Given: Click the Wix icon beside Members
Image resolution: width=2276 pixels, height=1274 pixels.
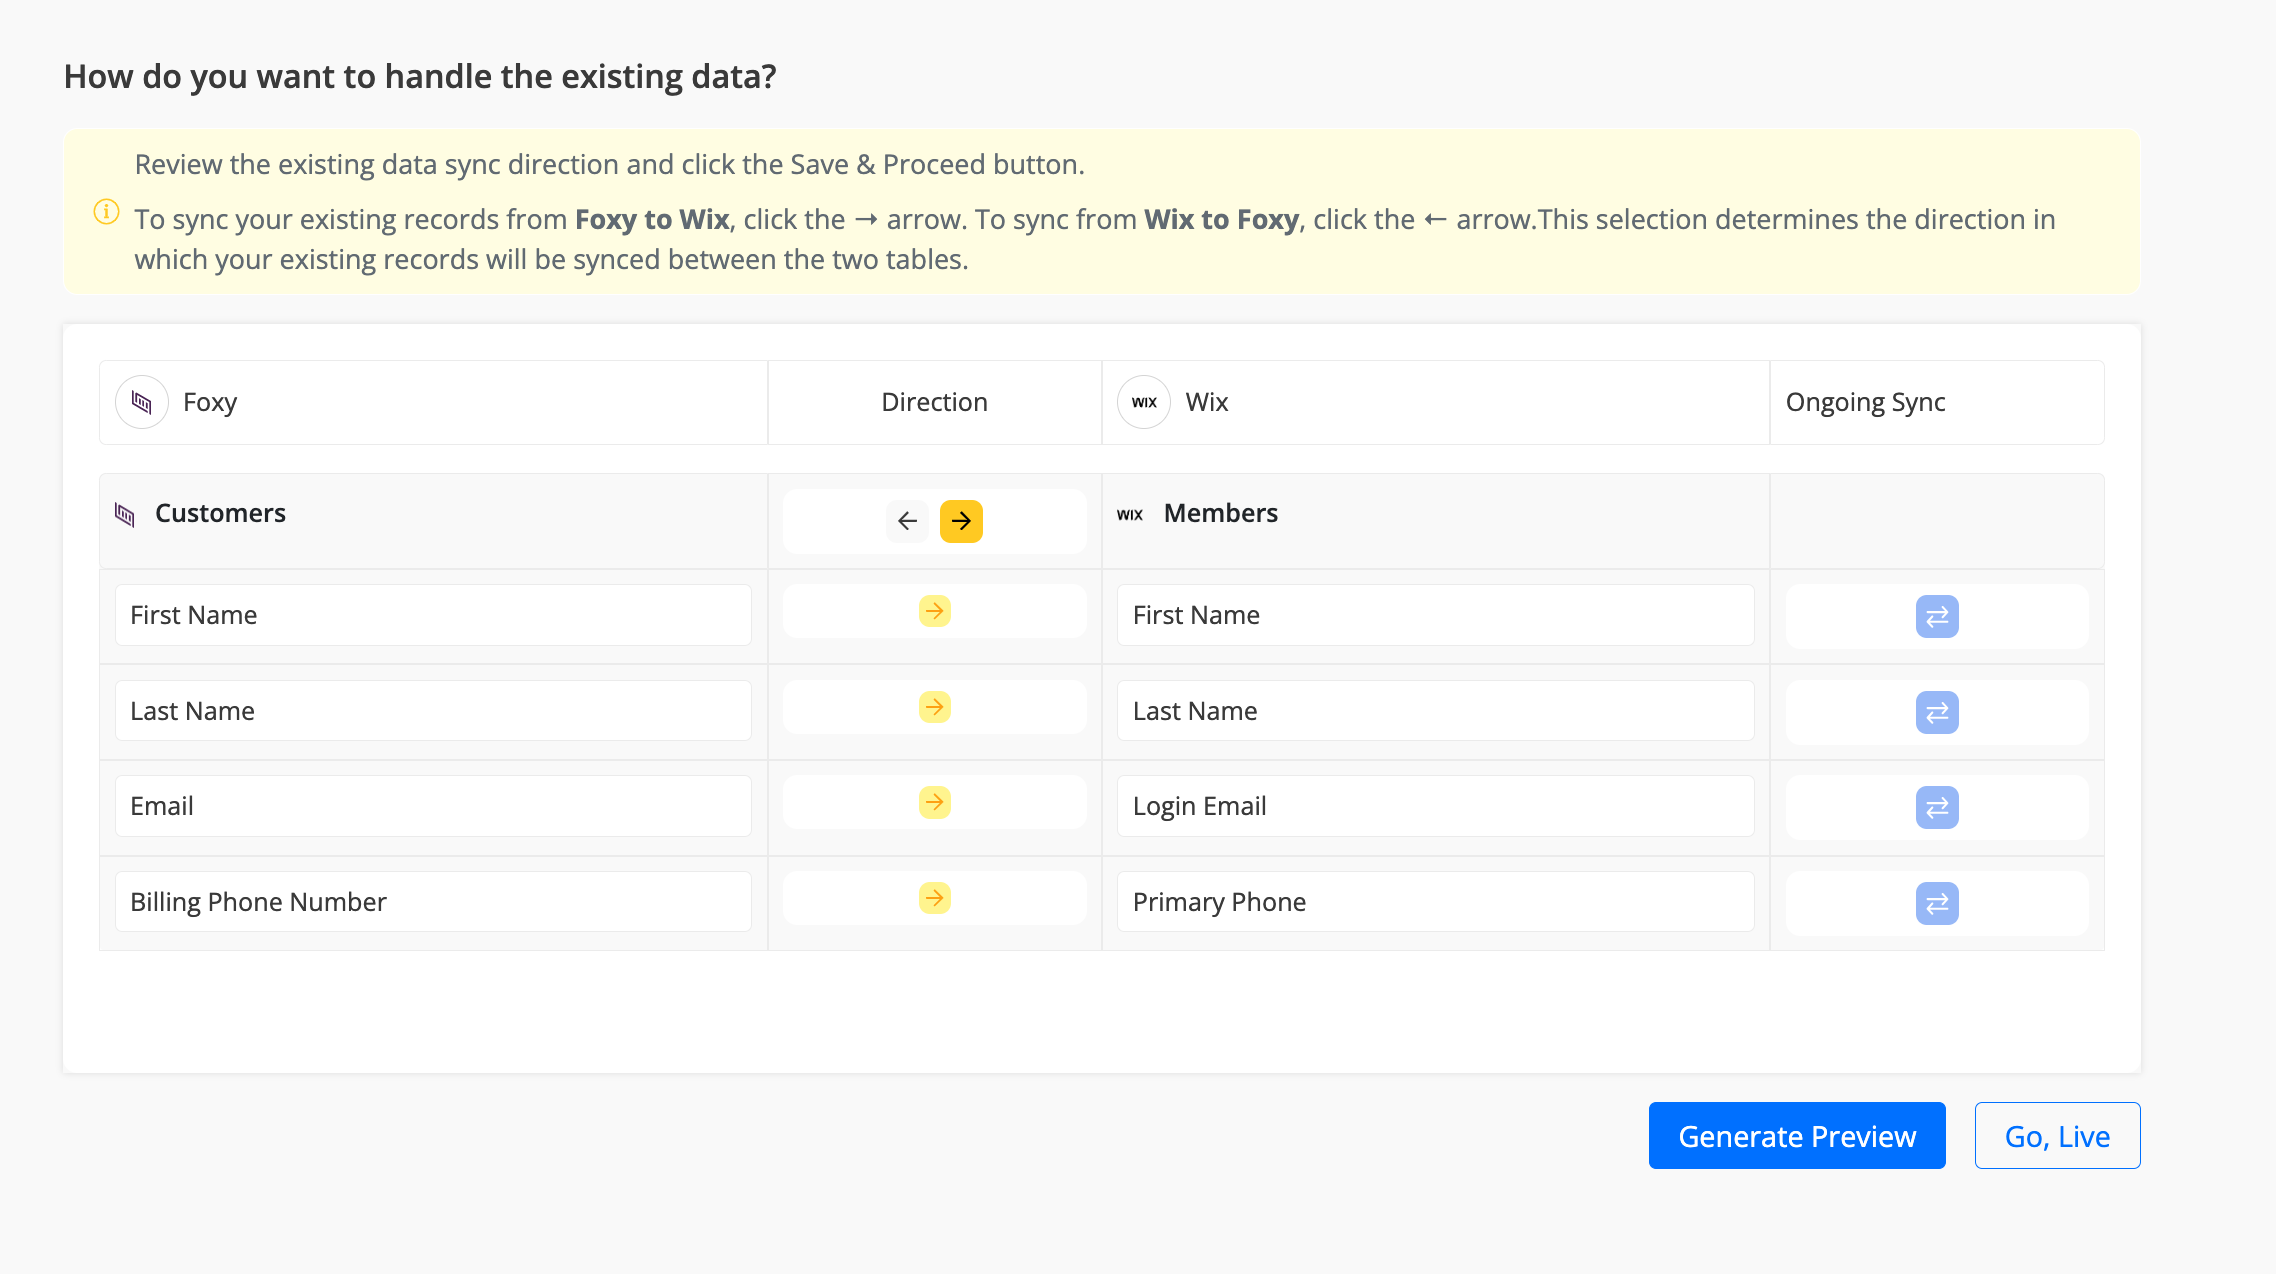Looking at the screenshot, I should point(1130,514).
